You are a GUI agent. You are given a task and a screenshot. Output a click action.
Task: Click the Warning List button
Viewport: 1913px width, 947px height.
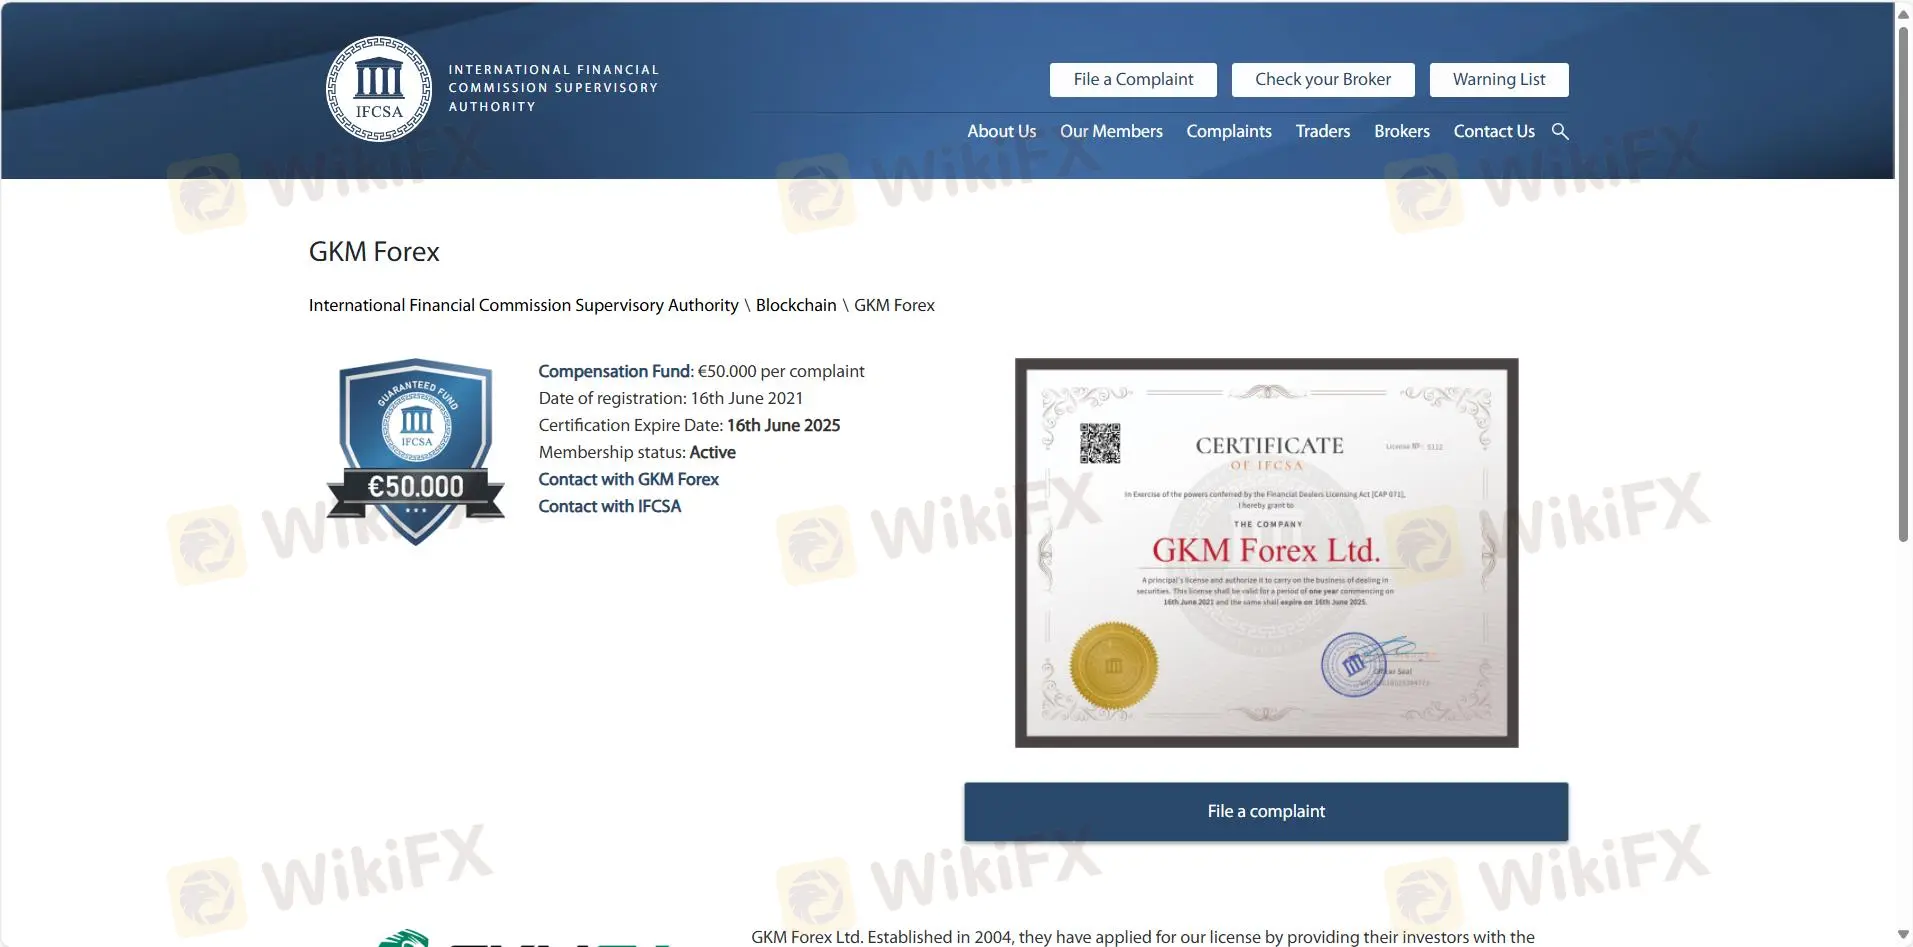click(1499, 79)
